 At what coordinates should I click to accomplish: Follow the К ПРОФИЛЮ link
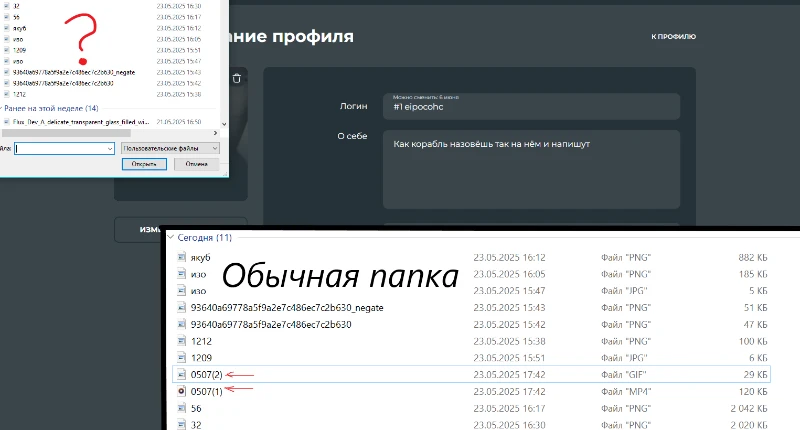click(673, 37)
